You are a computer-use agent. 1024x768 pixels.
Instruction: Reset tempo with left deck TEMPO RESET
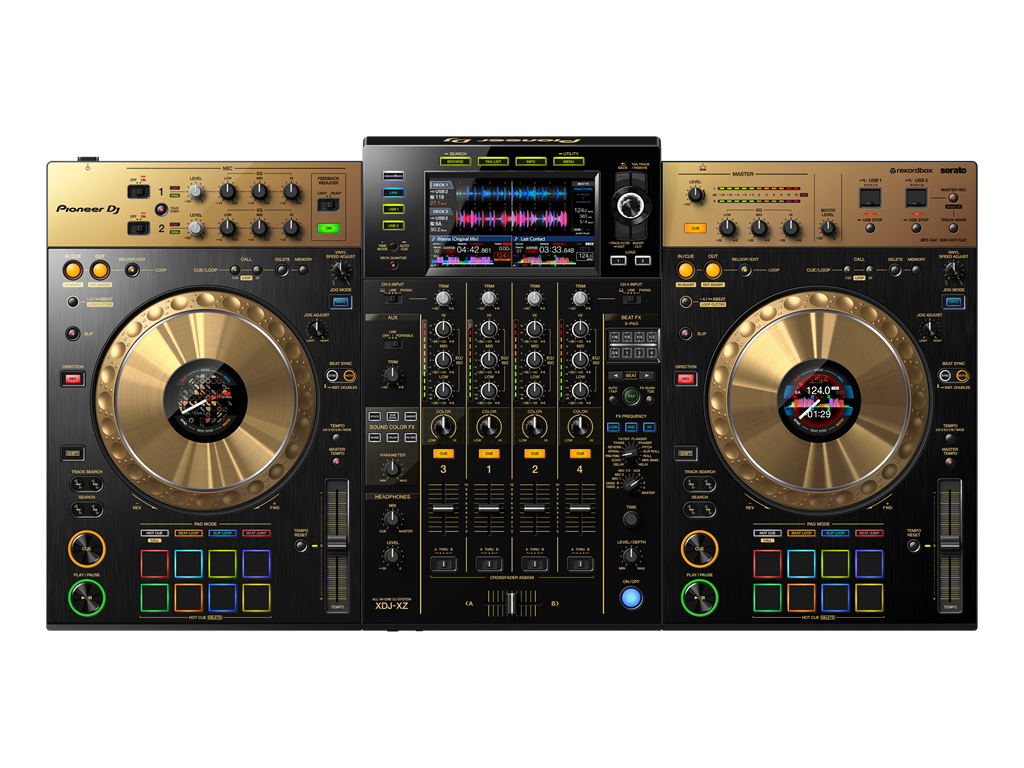pyautogui.click(x=301, y=545)
